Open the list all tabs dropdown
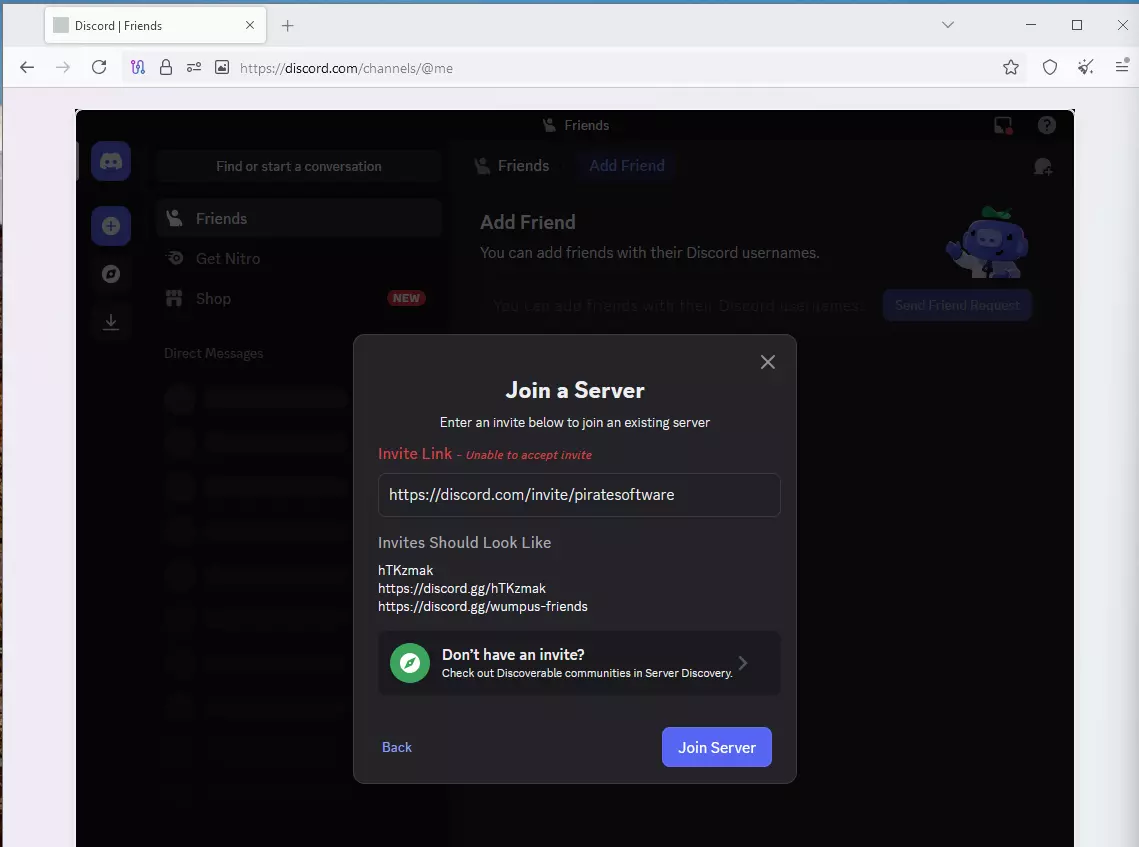 947,25
